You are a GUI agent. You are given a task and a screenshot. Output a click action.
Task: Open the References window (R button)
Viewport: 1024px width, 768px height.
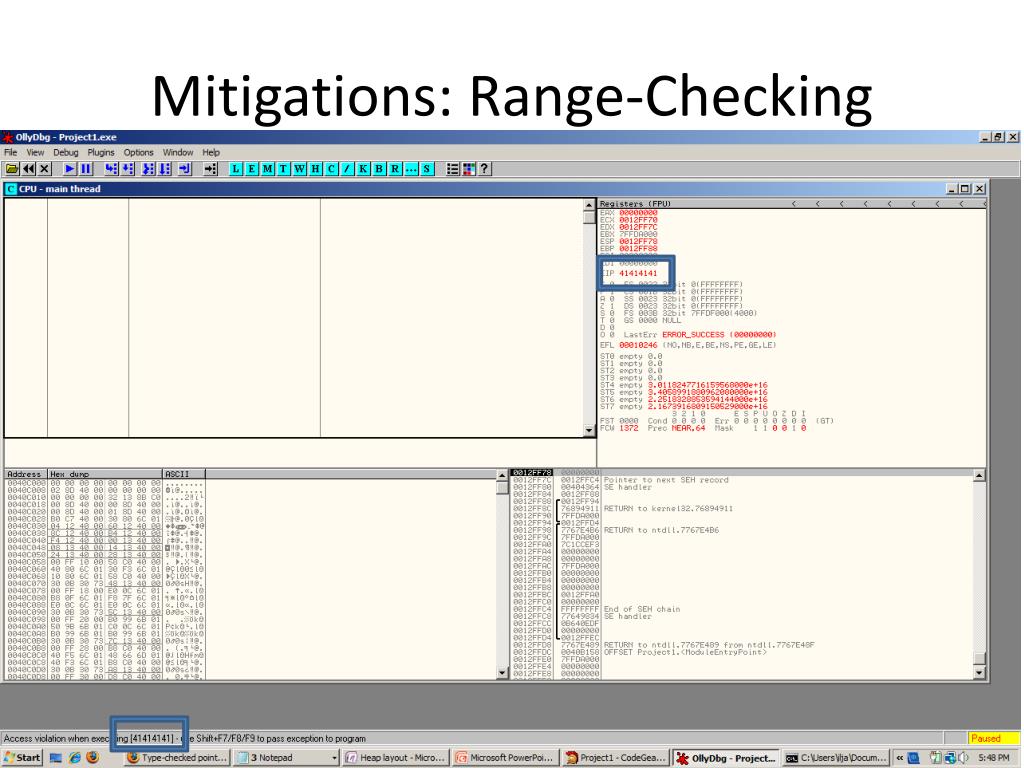tap(395, 168)
